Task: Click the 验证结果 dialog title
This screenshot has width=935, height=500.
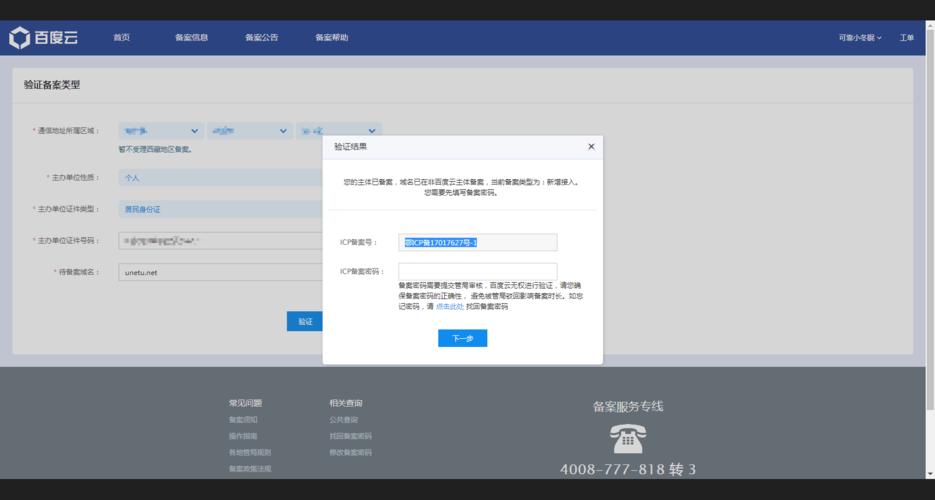Action: [351, 147]
